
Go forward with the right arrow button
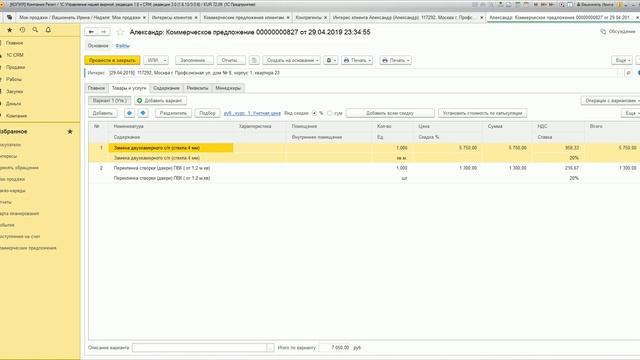coord(104,32)
